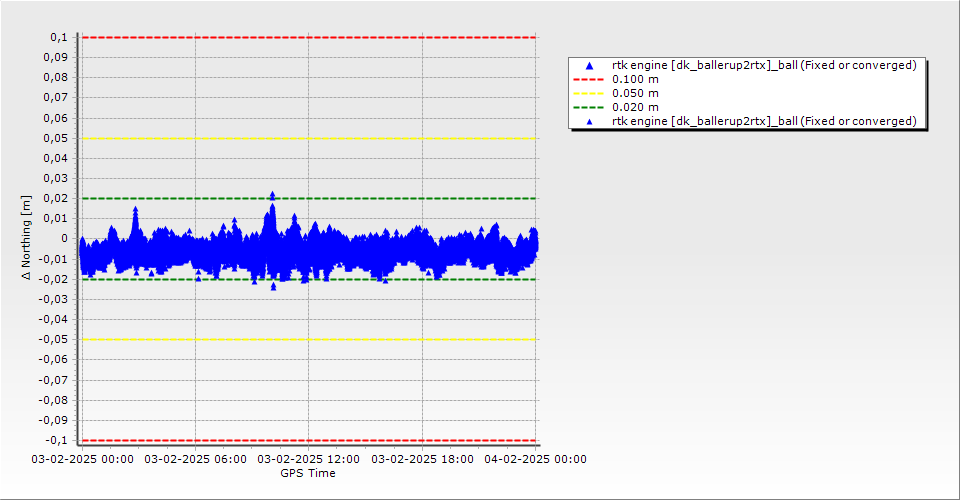Click the "03-02-2025 18:00" time label
Viewport: 960px width, 500px height.
(422, 459)
